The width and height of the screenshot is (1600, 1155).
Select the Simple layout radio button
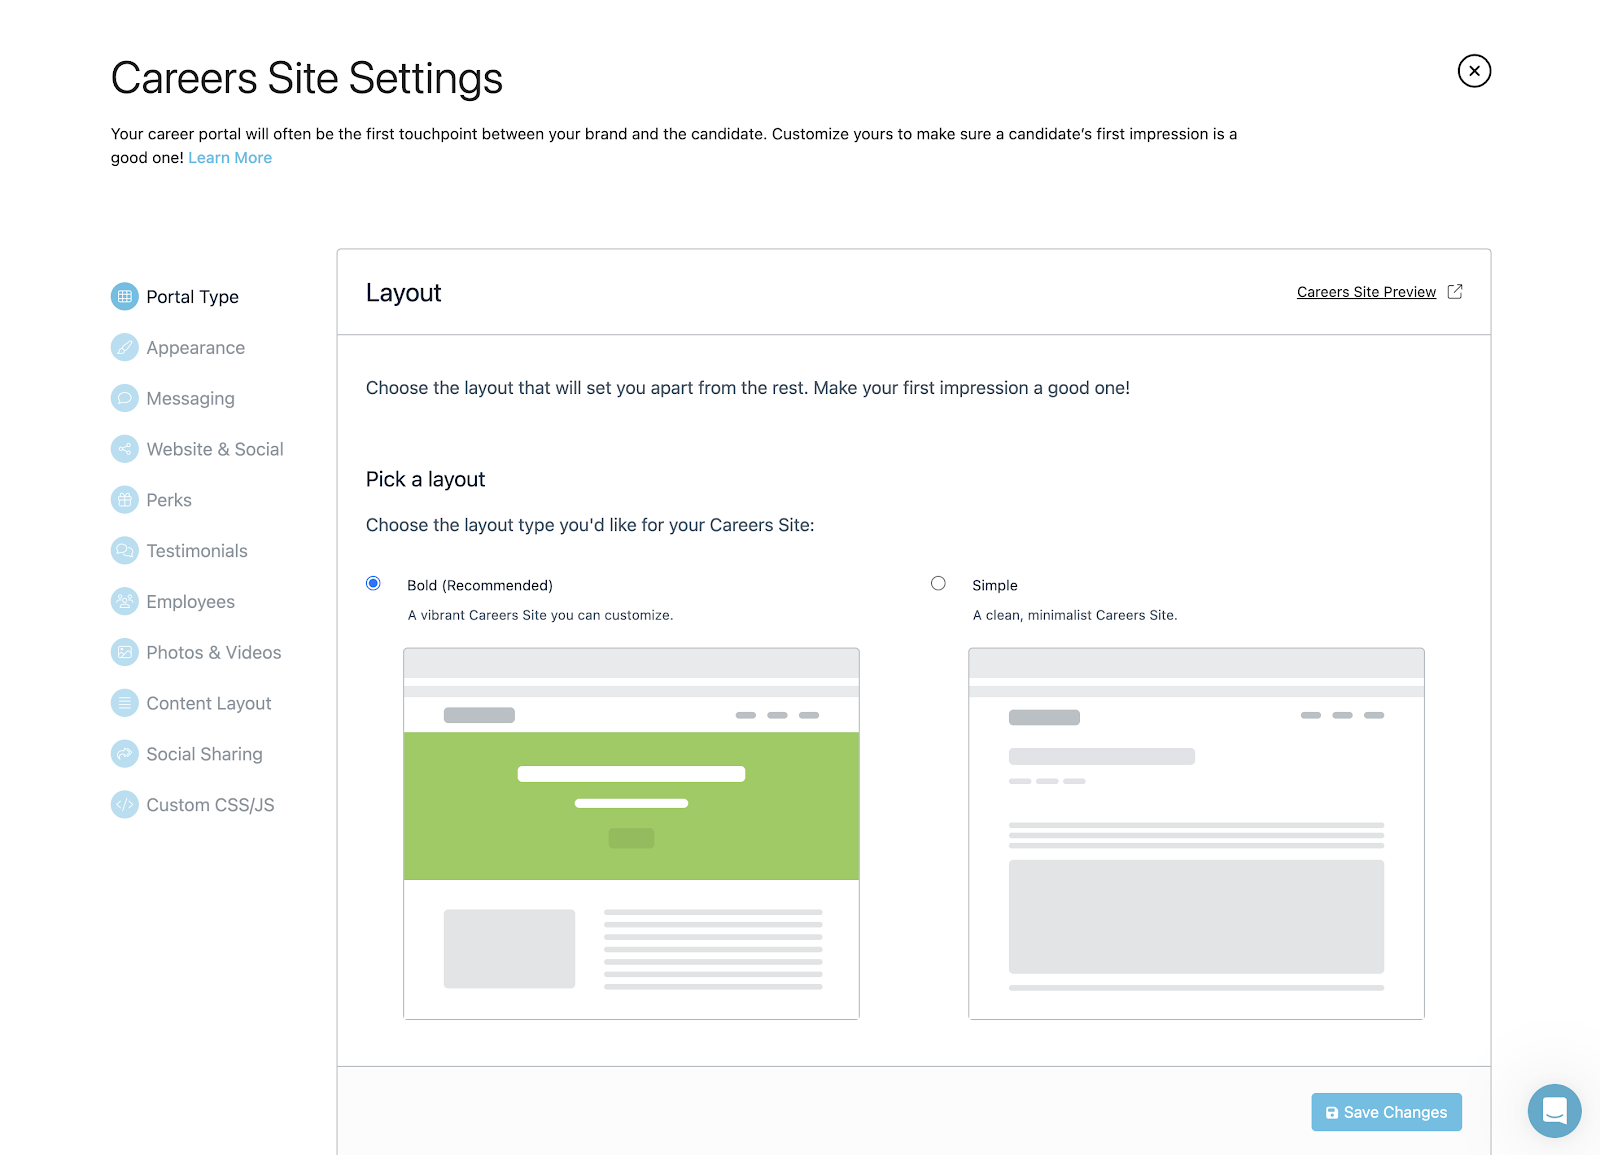[x=938, y=583]
